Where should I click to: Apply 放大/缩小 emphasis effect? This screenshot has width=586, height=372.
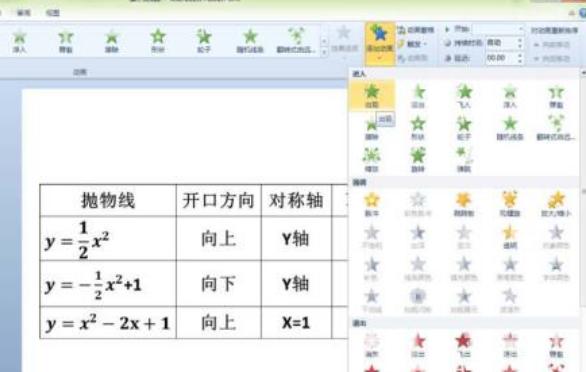[x=556, y=205]
